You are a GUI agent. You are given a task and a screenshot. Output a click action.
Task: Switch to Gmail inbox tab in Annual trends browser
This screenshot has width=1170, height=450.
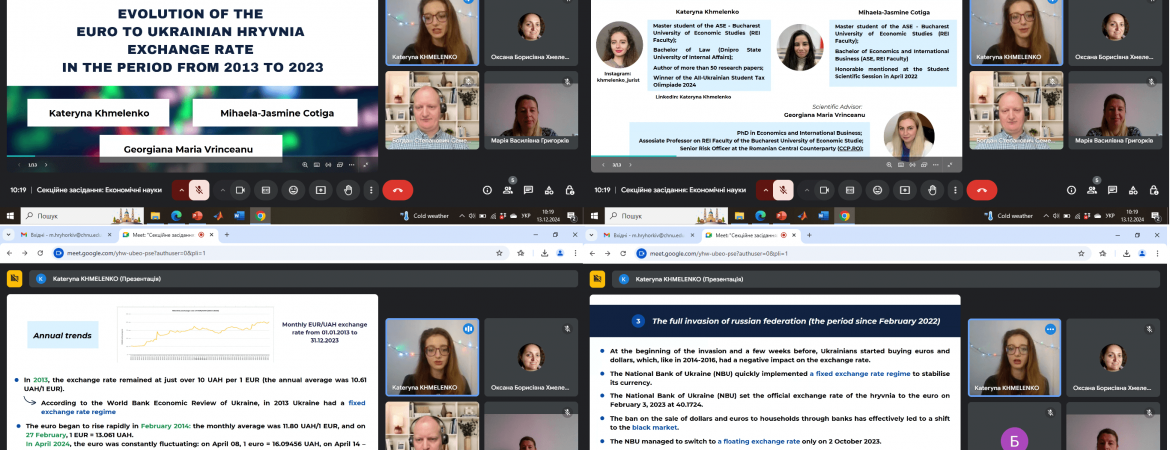(x=66, y=234)
